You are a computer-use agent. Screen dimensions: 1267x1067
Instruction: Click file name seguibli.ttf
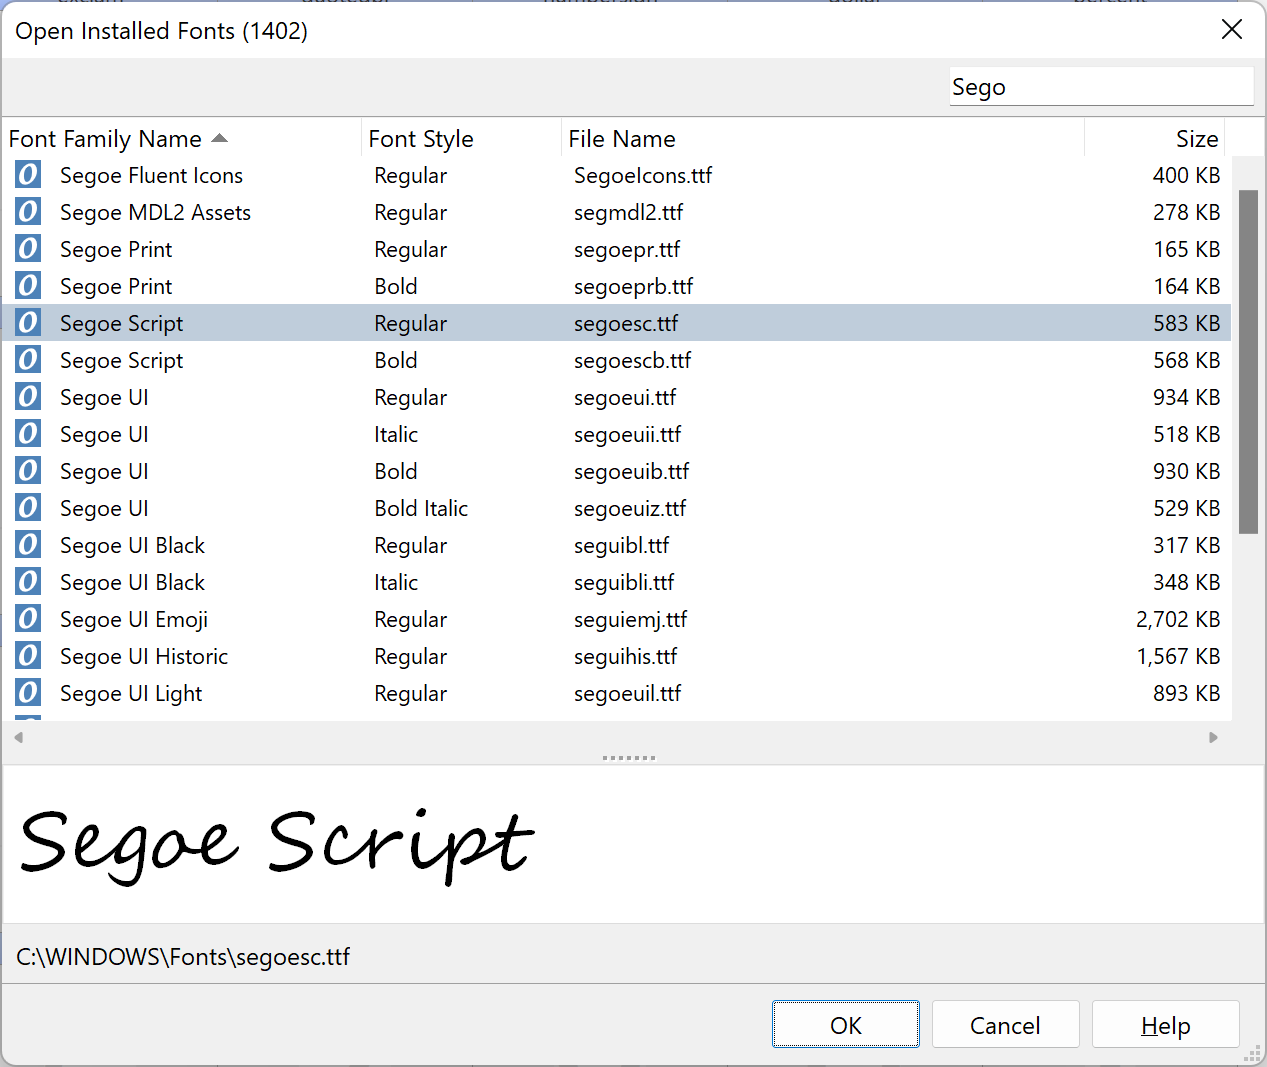coord(624,582)
